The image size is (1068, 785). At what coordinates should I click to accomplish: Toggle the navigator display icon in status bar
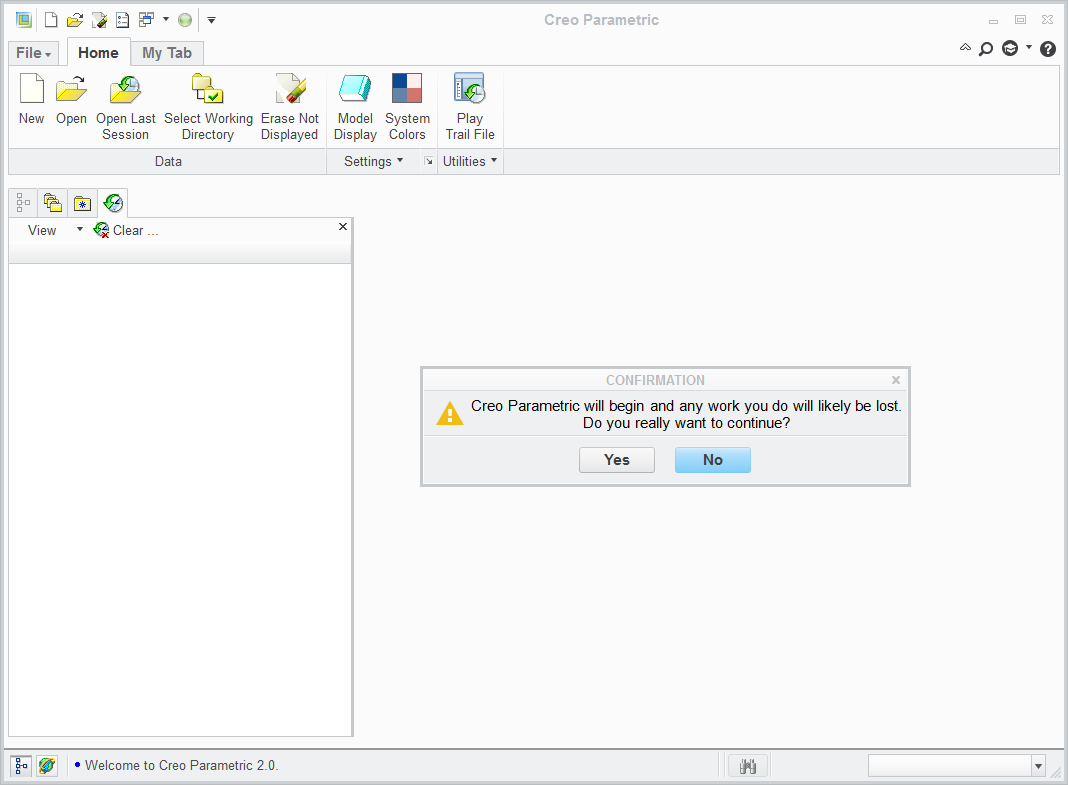point(21,766)
